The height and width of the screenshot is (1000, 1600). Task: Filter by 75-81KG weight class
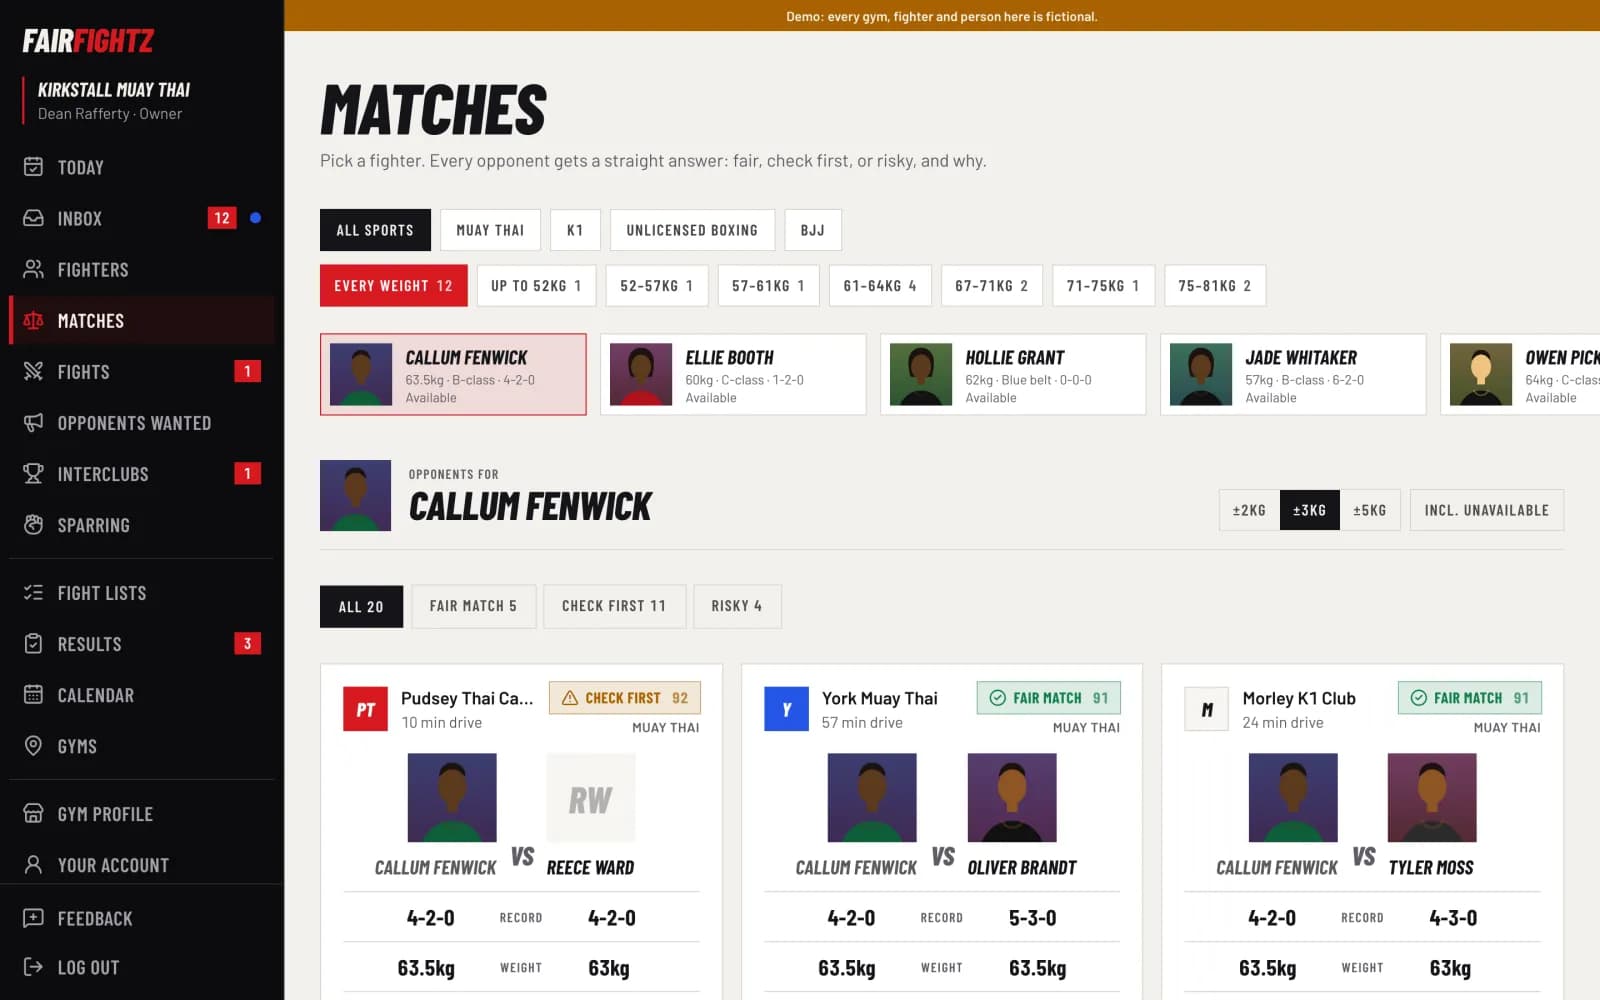click(x=1215, y=286)
